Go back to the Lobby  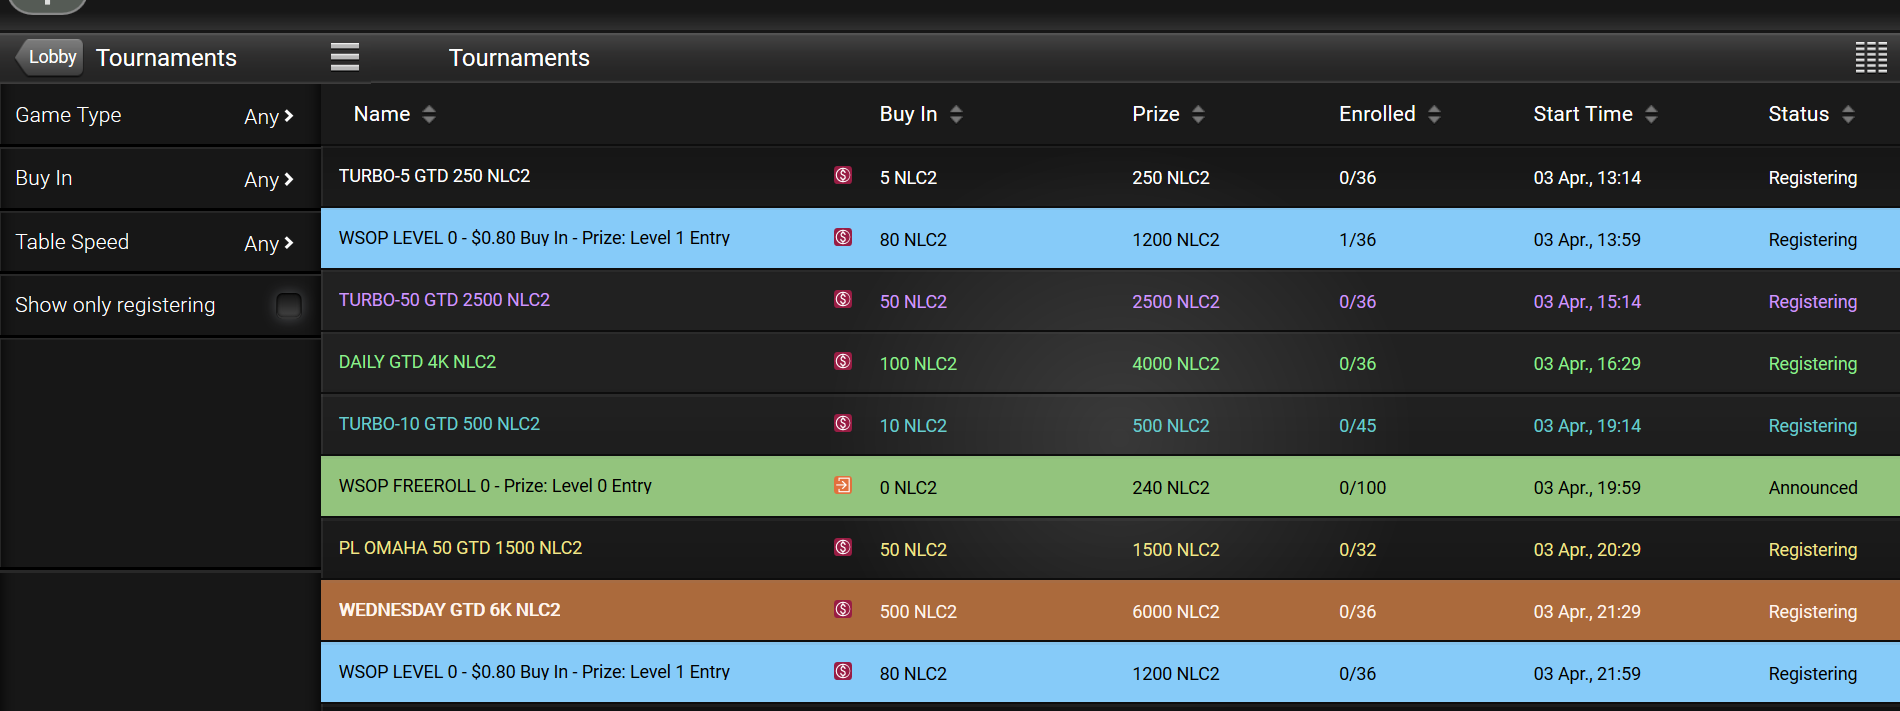(x=48, y=57)
